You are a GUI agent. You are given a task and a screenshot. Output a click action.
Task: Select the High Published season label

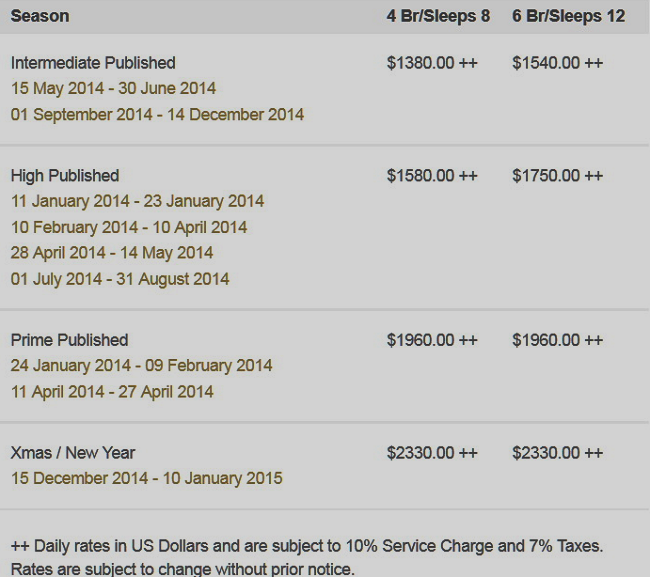[65, 176]
